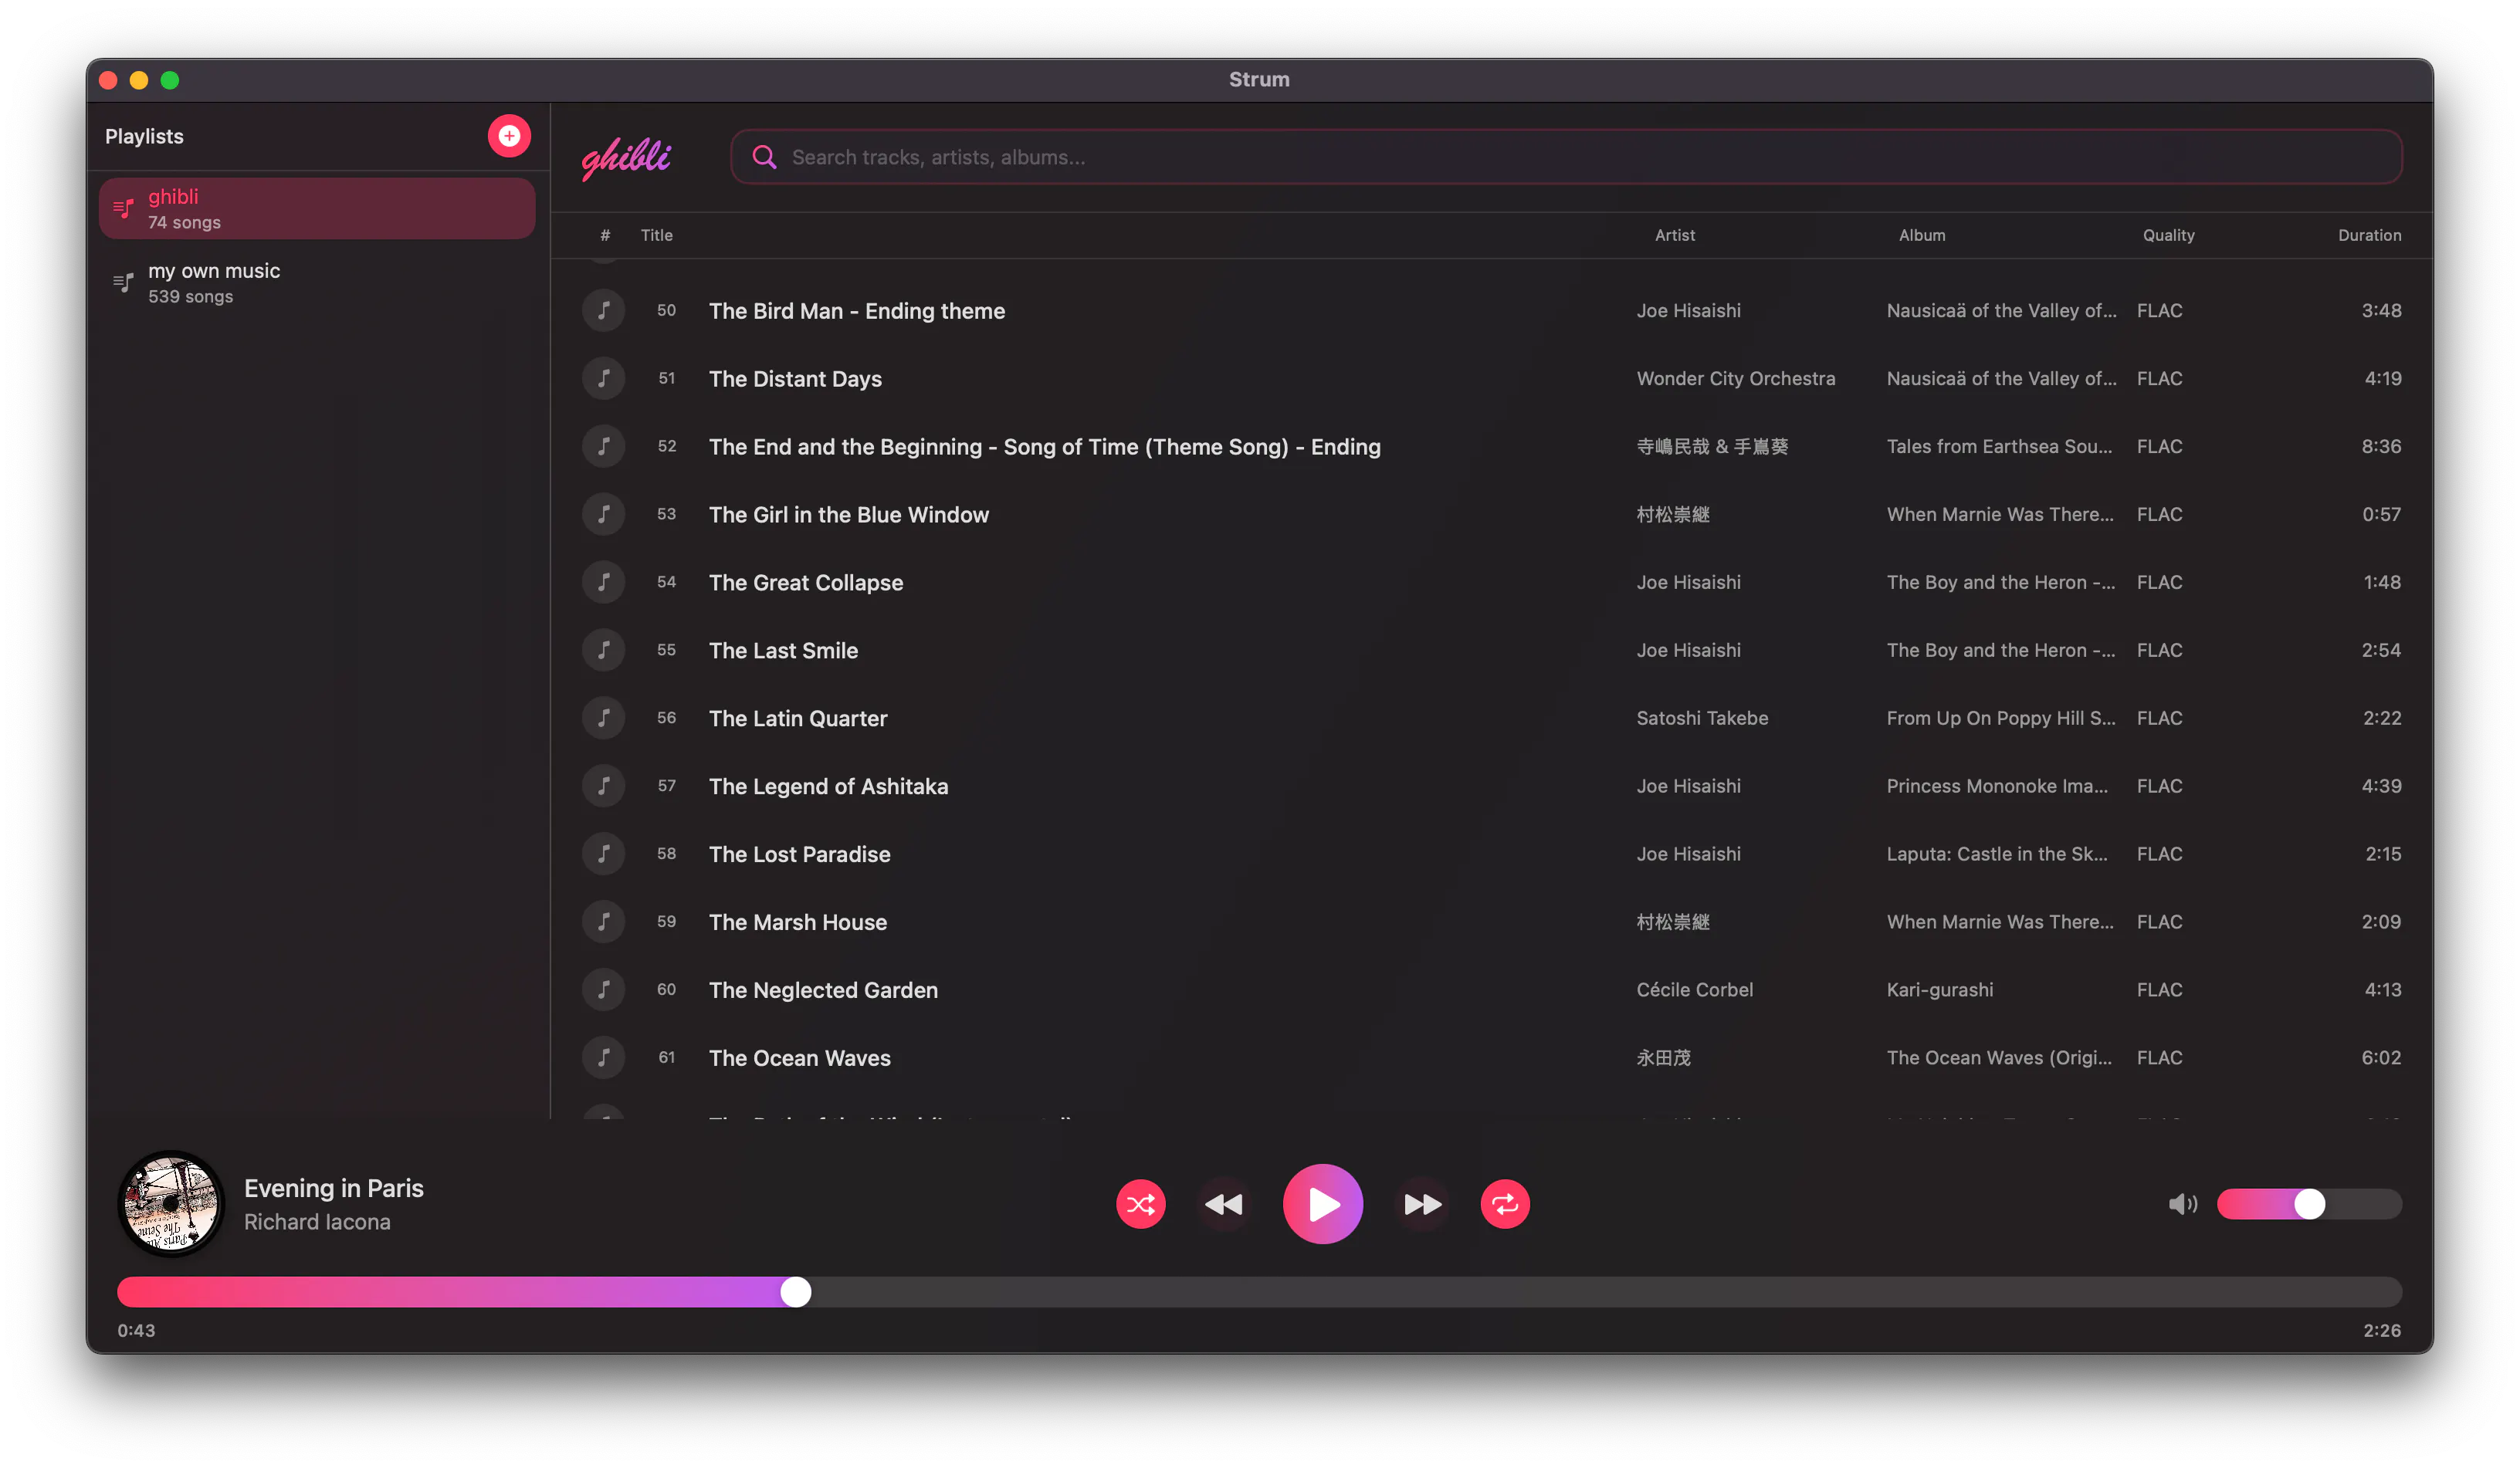Select track The Marsh House
The height and width of the screenshot is (1468, 2520).
[797, 922]
